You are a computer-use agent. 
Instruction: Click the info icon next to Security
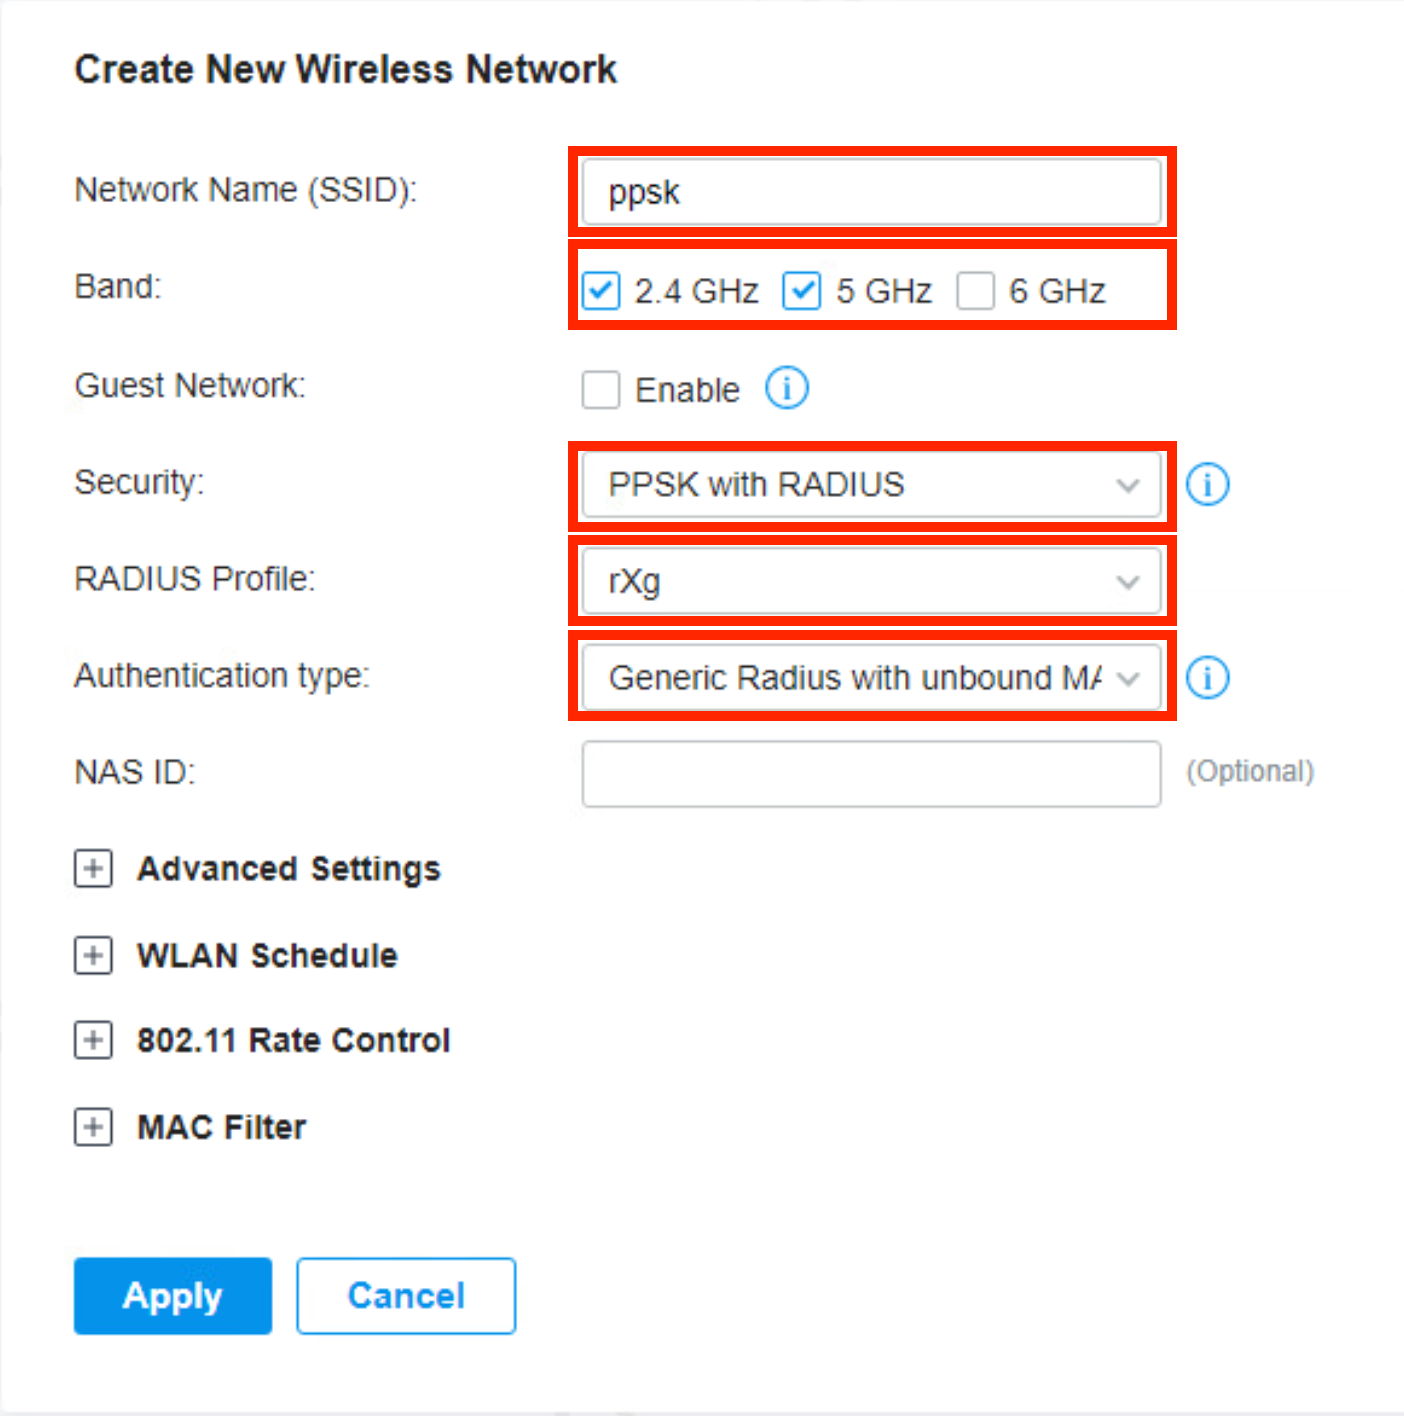click(x=1207, y=485)
